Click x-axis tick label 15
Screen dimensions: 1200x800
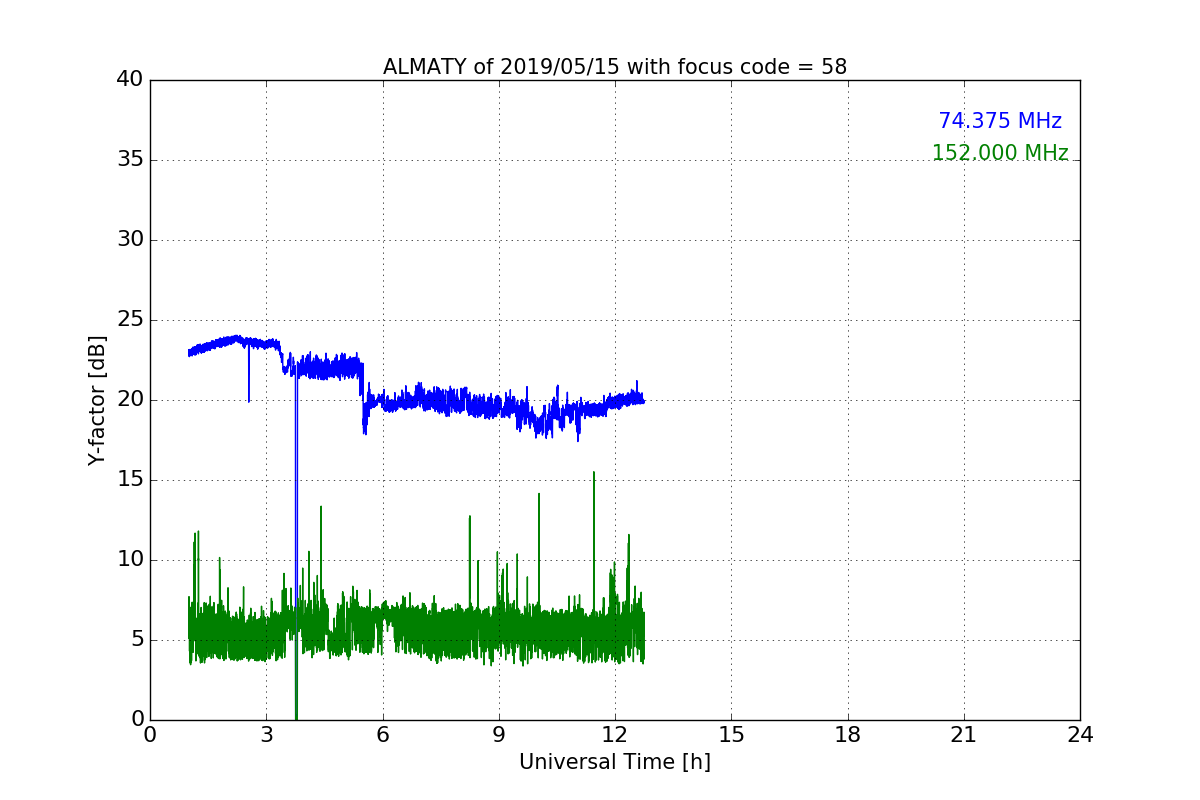click(x=731, y=734)
